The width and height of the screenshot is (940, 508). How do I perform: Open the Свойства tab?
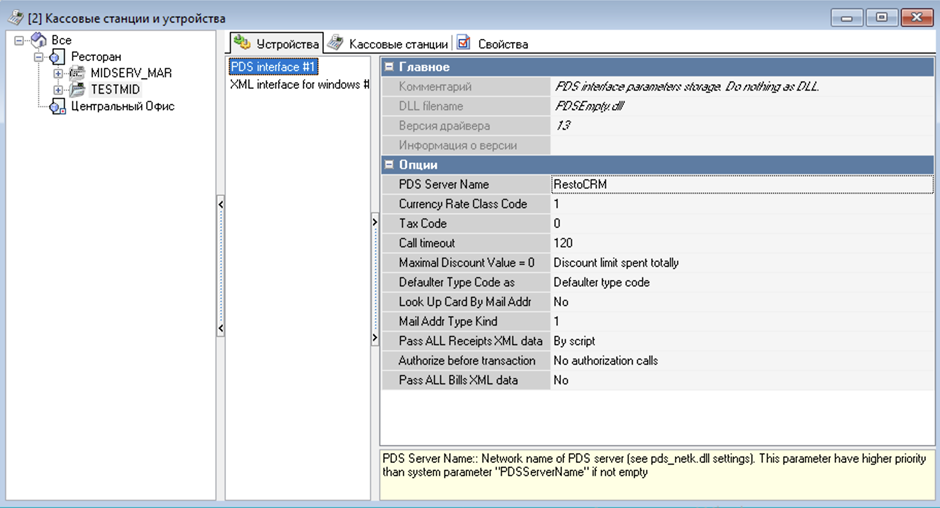coord(492,44)
